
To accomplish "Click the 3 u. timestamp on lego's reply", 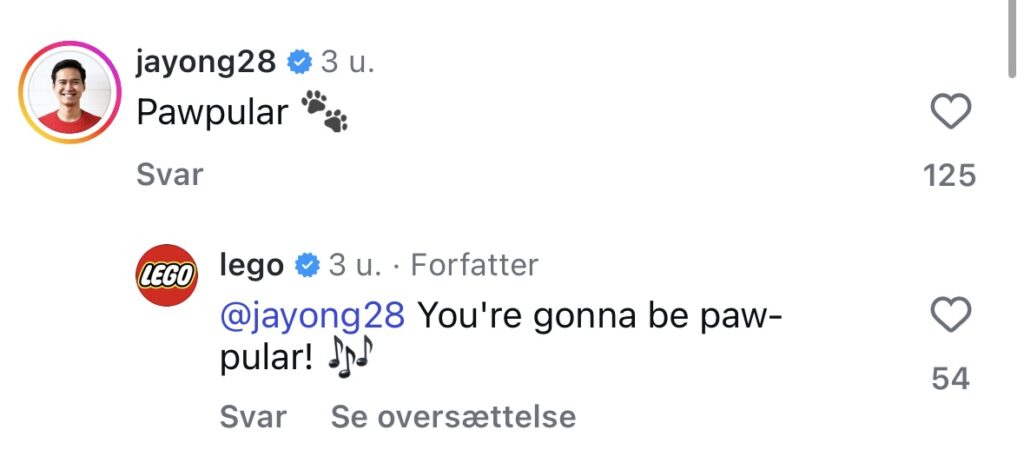I will tap(356, 265).
